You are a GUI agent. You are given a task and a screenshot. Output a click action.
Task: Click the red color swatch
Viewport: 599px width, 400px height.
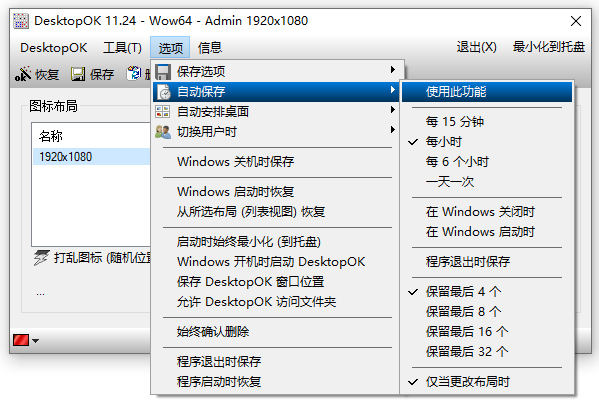[21, 340]
